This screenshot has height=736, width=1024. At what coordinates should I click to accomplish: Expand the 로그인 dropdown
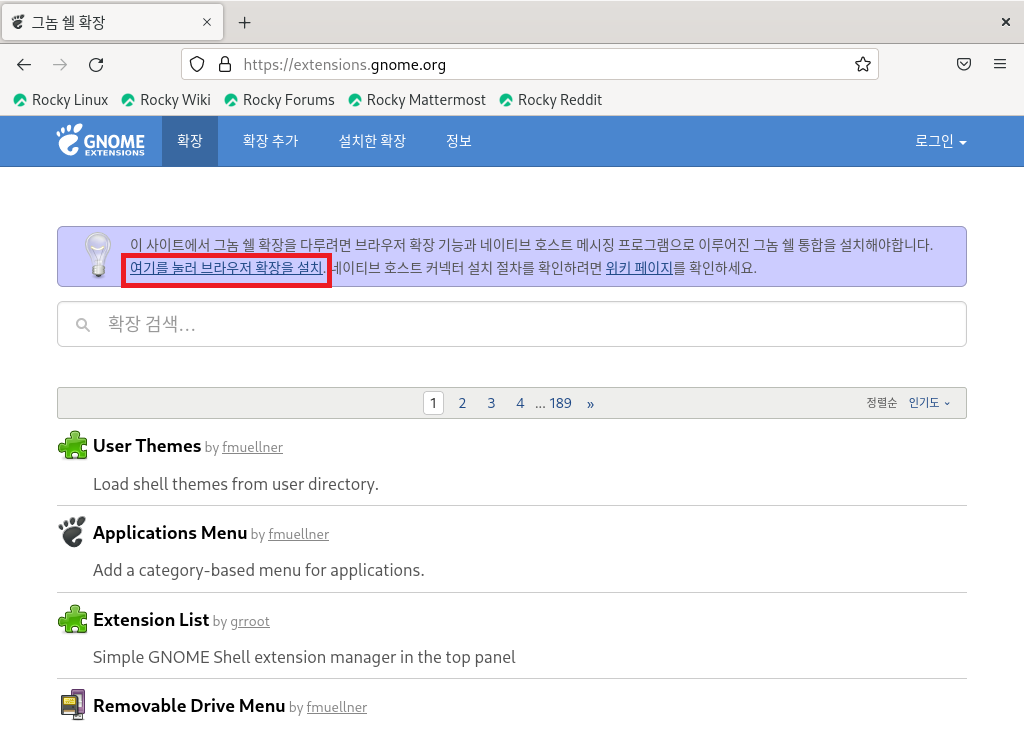tap(940, 141)
